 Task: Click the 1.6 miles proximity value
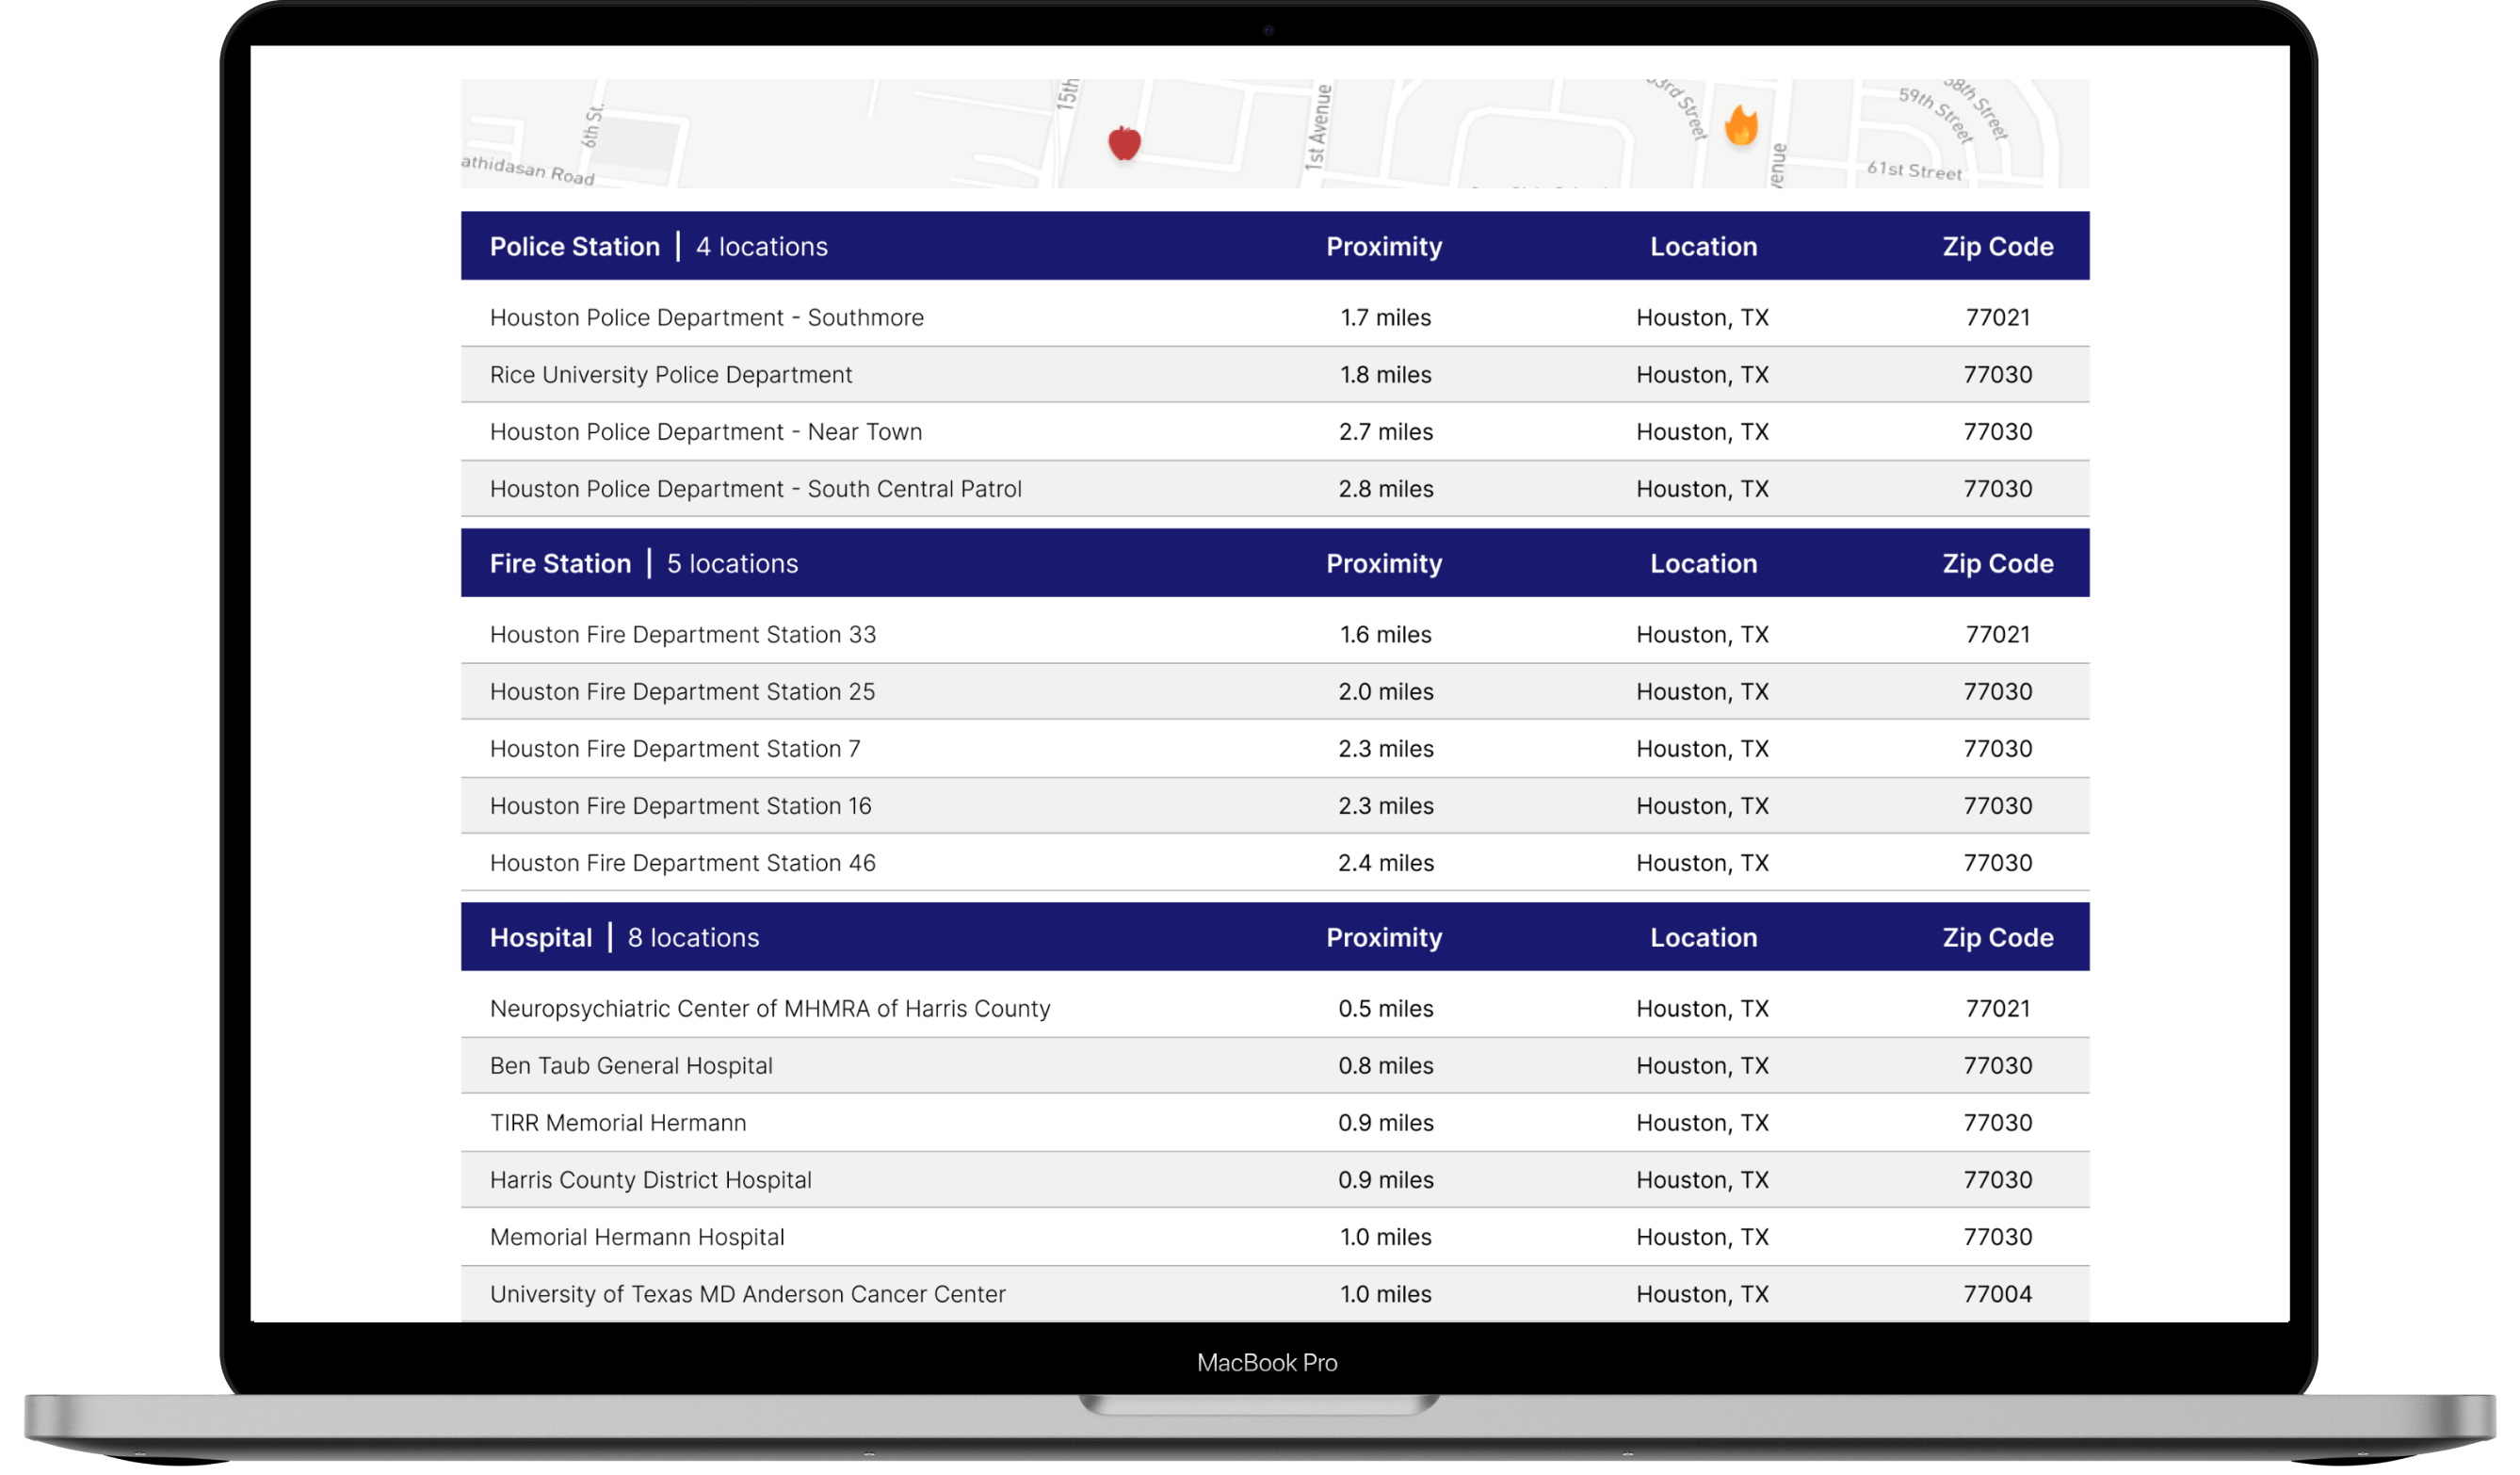click(1385, 634)
